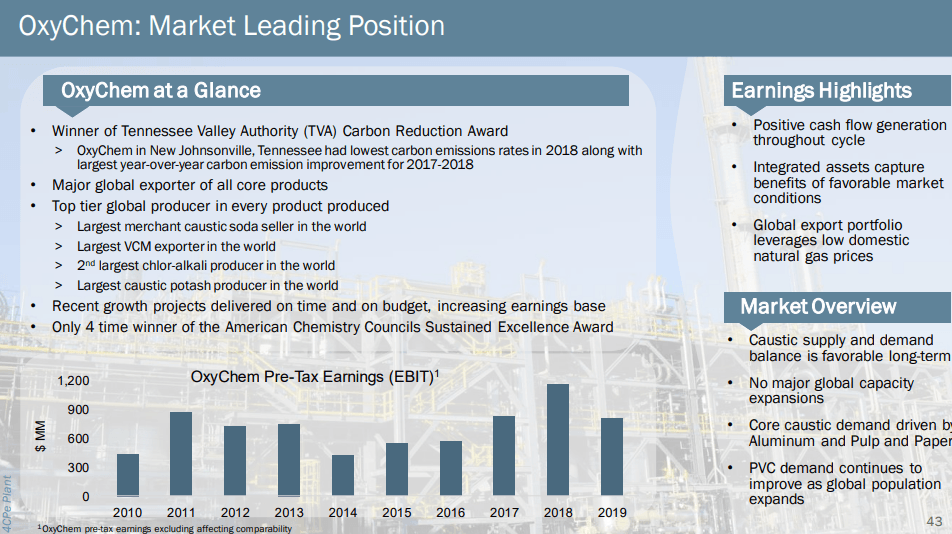Click the '300' y-axis label

coord(78,468)
